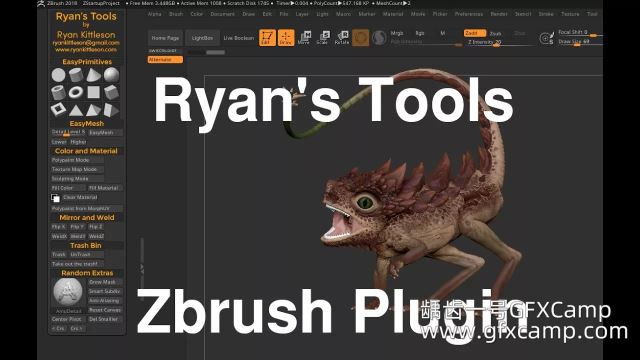The width and height of the screenshot is (640, 360).
Task: Add a cone EasyPrimitive
Action: tap(93, 75)
